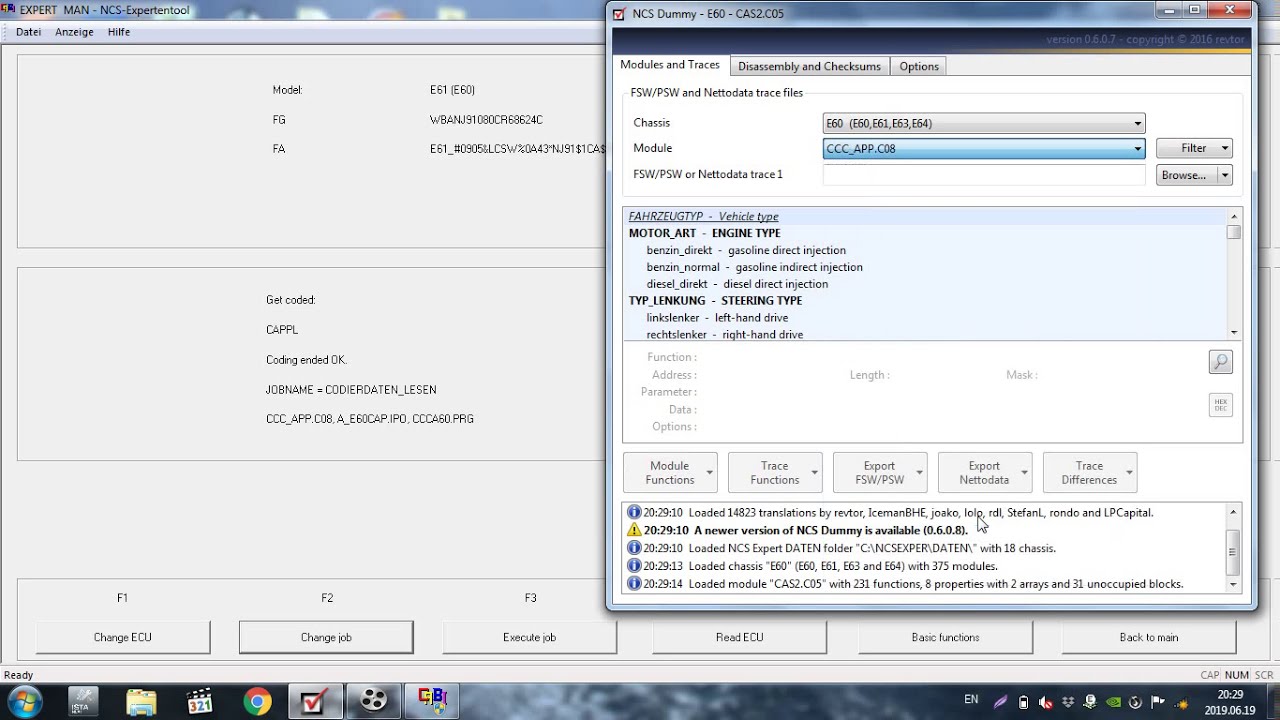The image size is (1280, 720).
Task: Click the magnifier search icon in NCS Dummy
Action: 1220,362
